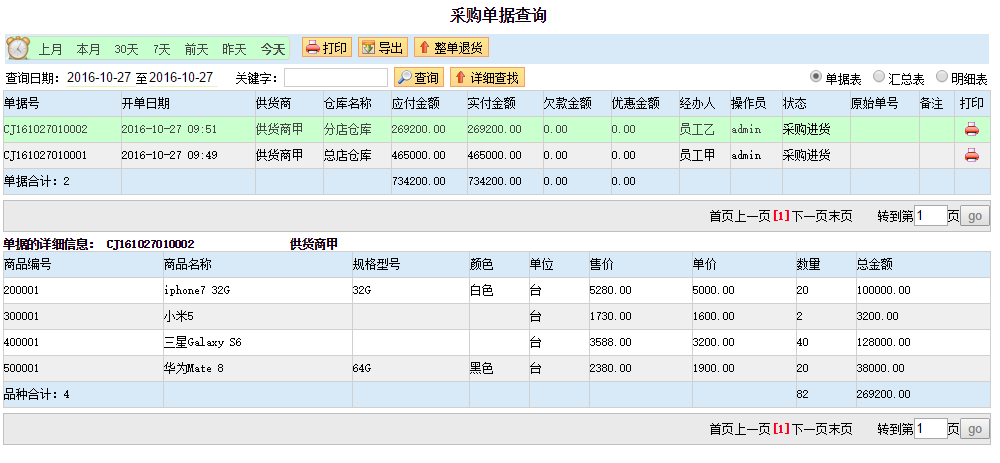The image size is (1000, 463).
Task: Focus the 关键字 keyword input box
Action: coord(336,77)
